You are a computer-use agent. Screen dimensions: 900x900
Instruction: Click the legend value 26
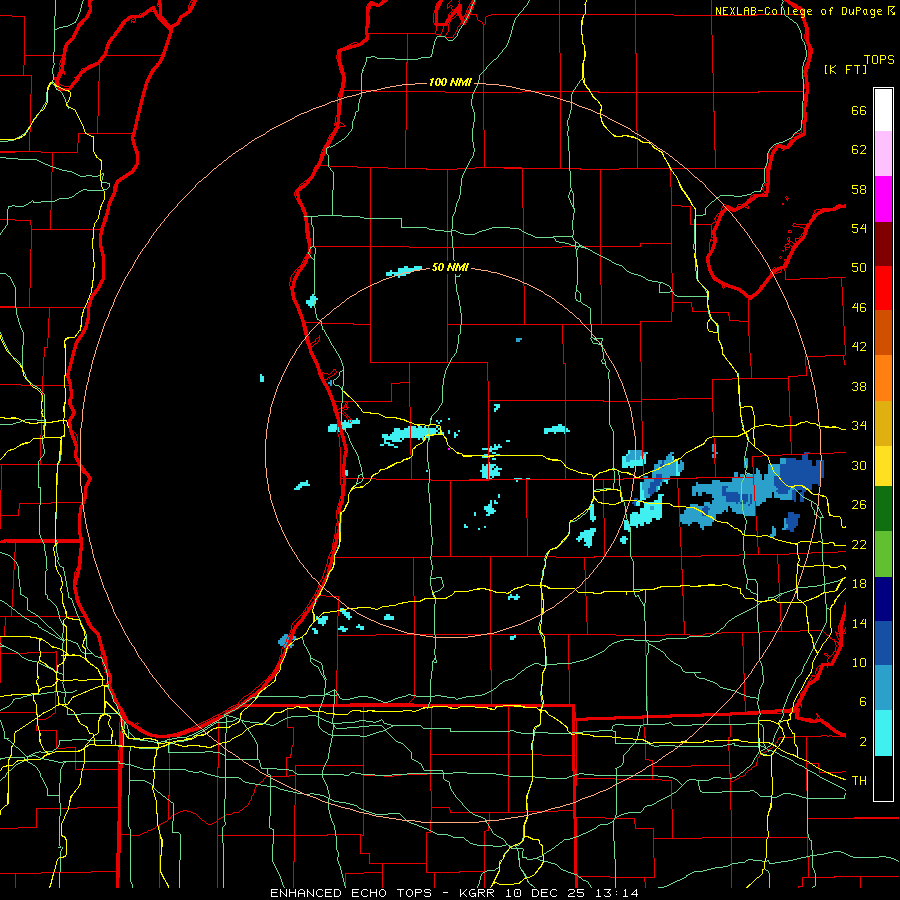point(859,505)
